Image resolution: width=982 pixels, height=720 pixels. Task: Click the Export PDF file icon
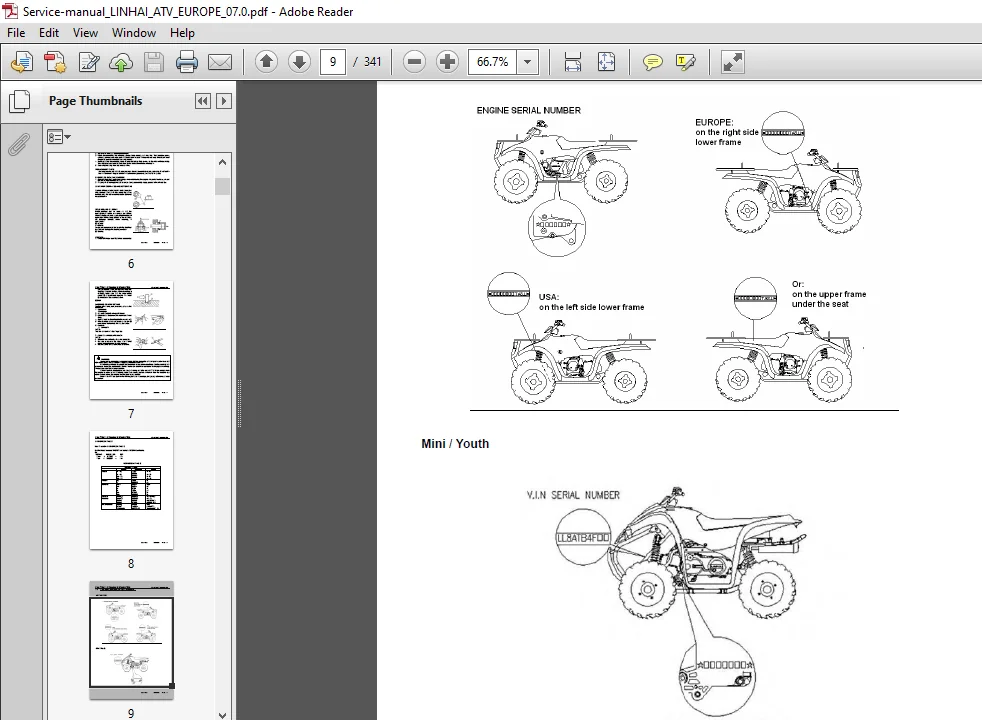[55, 62]
